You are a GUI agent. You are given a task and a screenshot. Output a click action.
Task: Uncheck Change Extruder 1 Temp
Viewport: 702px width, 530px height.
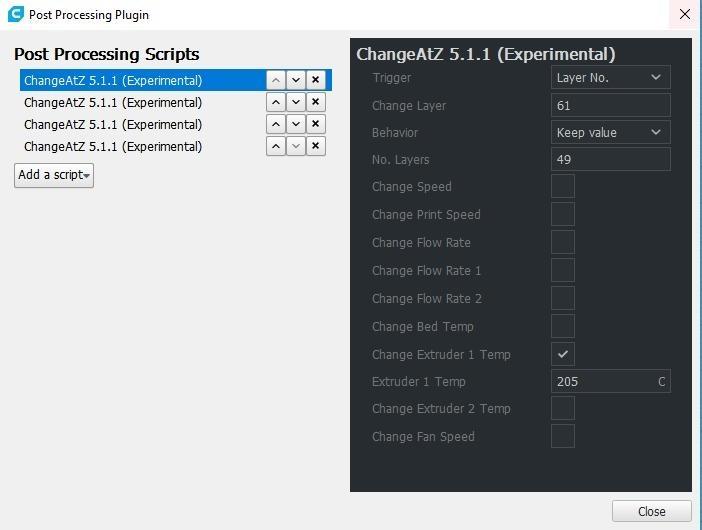point(563,354)
